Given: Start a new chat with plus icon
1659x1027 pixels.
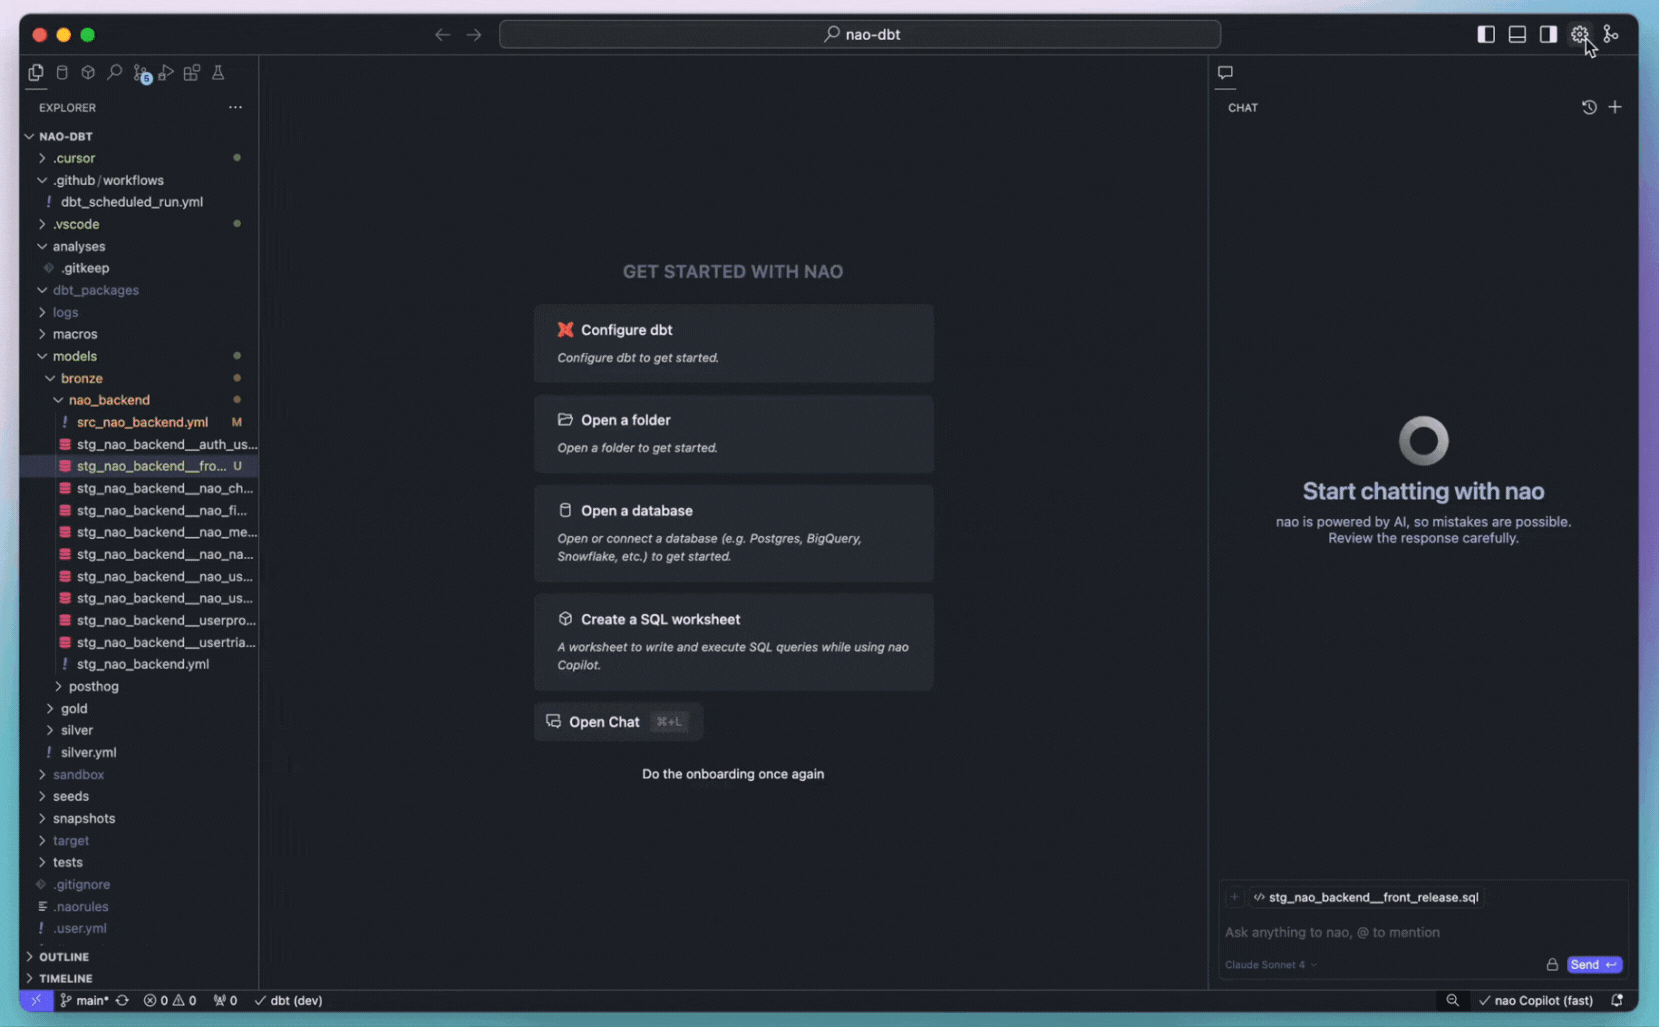Looking at the screenshot, I should pyautogui.click(x=1615, y=107).
